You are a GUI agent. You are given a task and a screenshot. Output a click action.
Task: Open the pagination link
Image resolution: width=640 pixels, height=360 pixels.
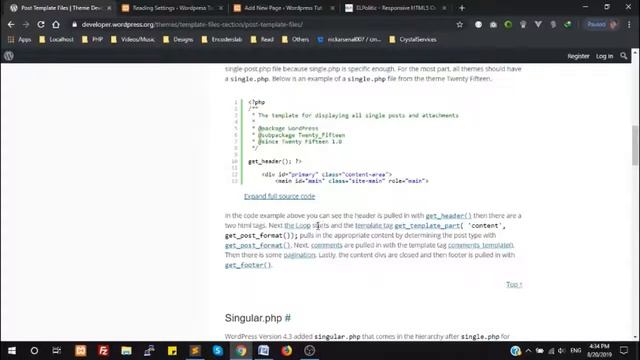[x=300, y=255]
